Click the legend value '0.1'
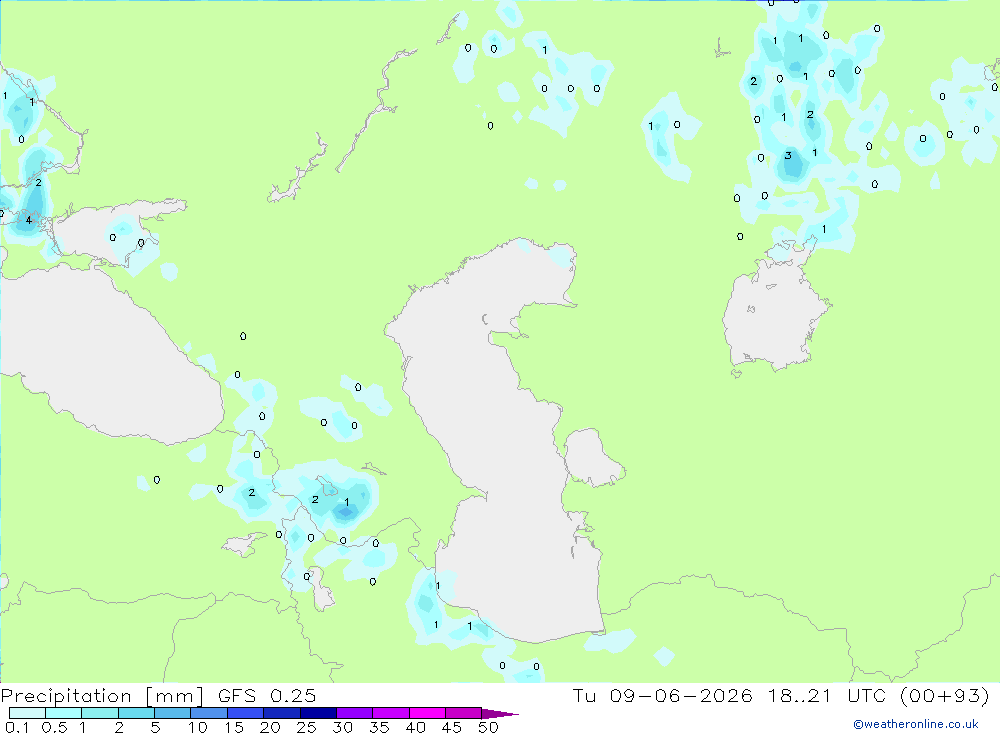 tap(17, 727)
